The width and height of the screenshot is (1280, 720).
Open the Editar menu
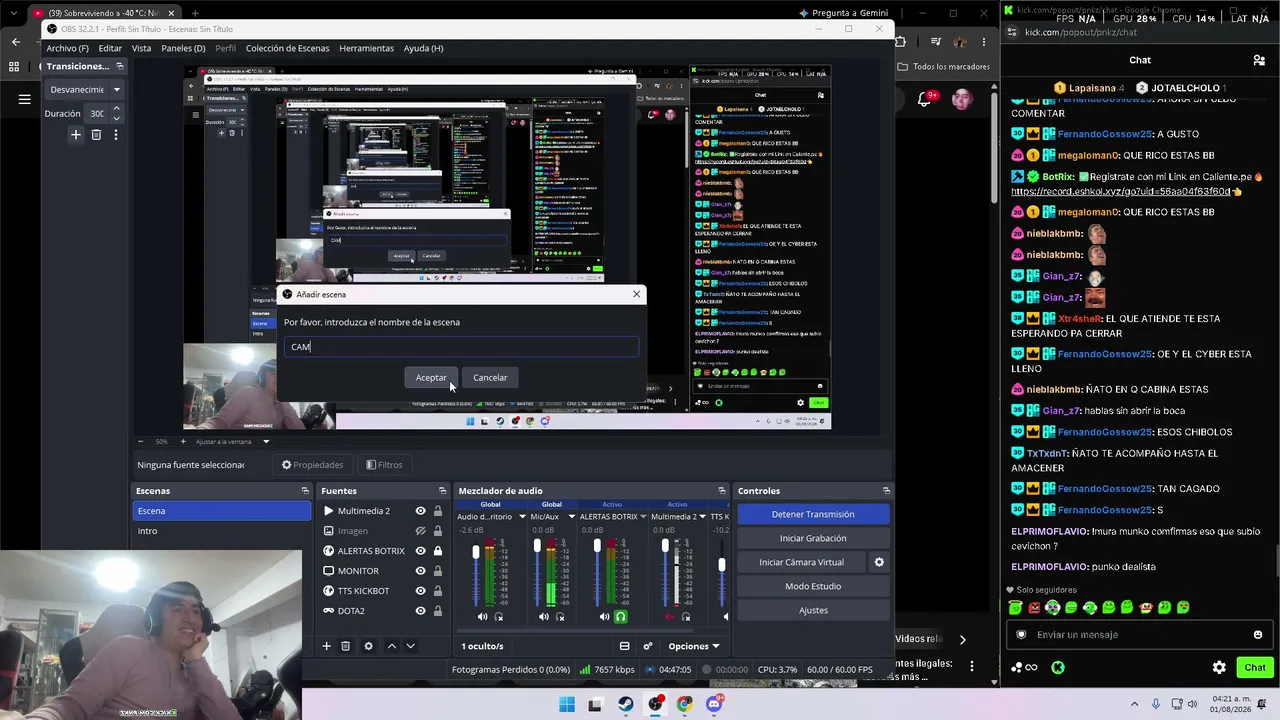(x=110, y=48)
